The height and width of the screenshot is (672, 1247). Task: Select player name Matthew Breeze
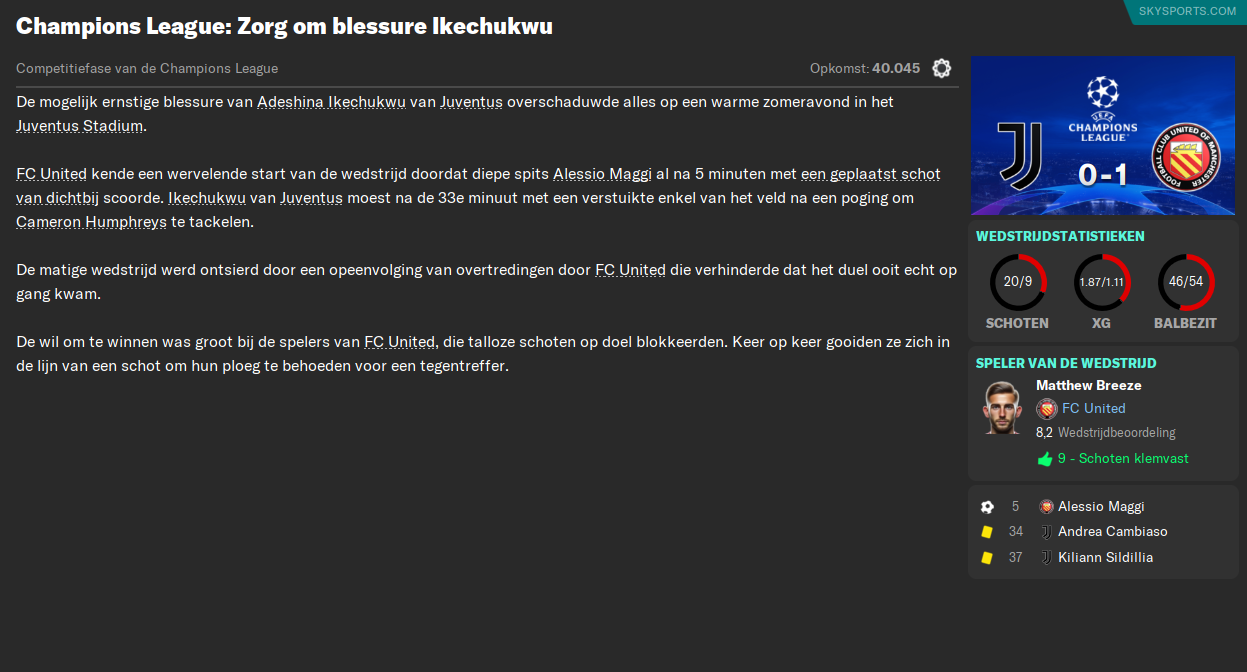click(1088, 385)
